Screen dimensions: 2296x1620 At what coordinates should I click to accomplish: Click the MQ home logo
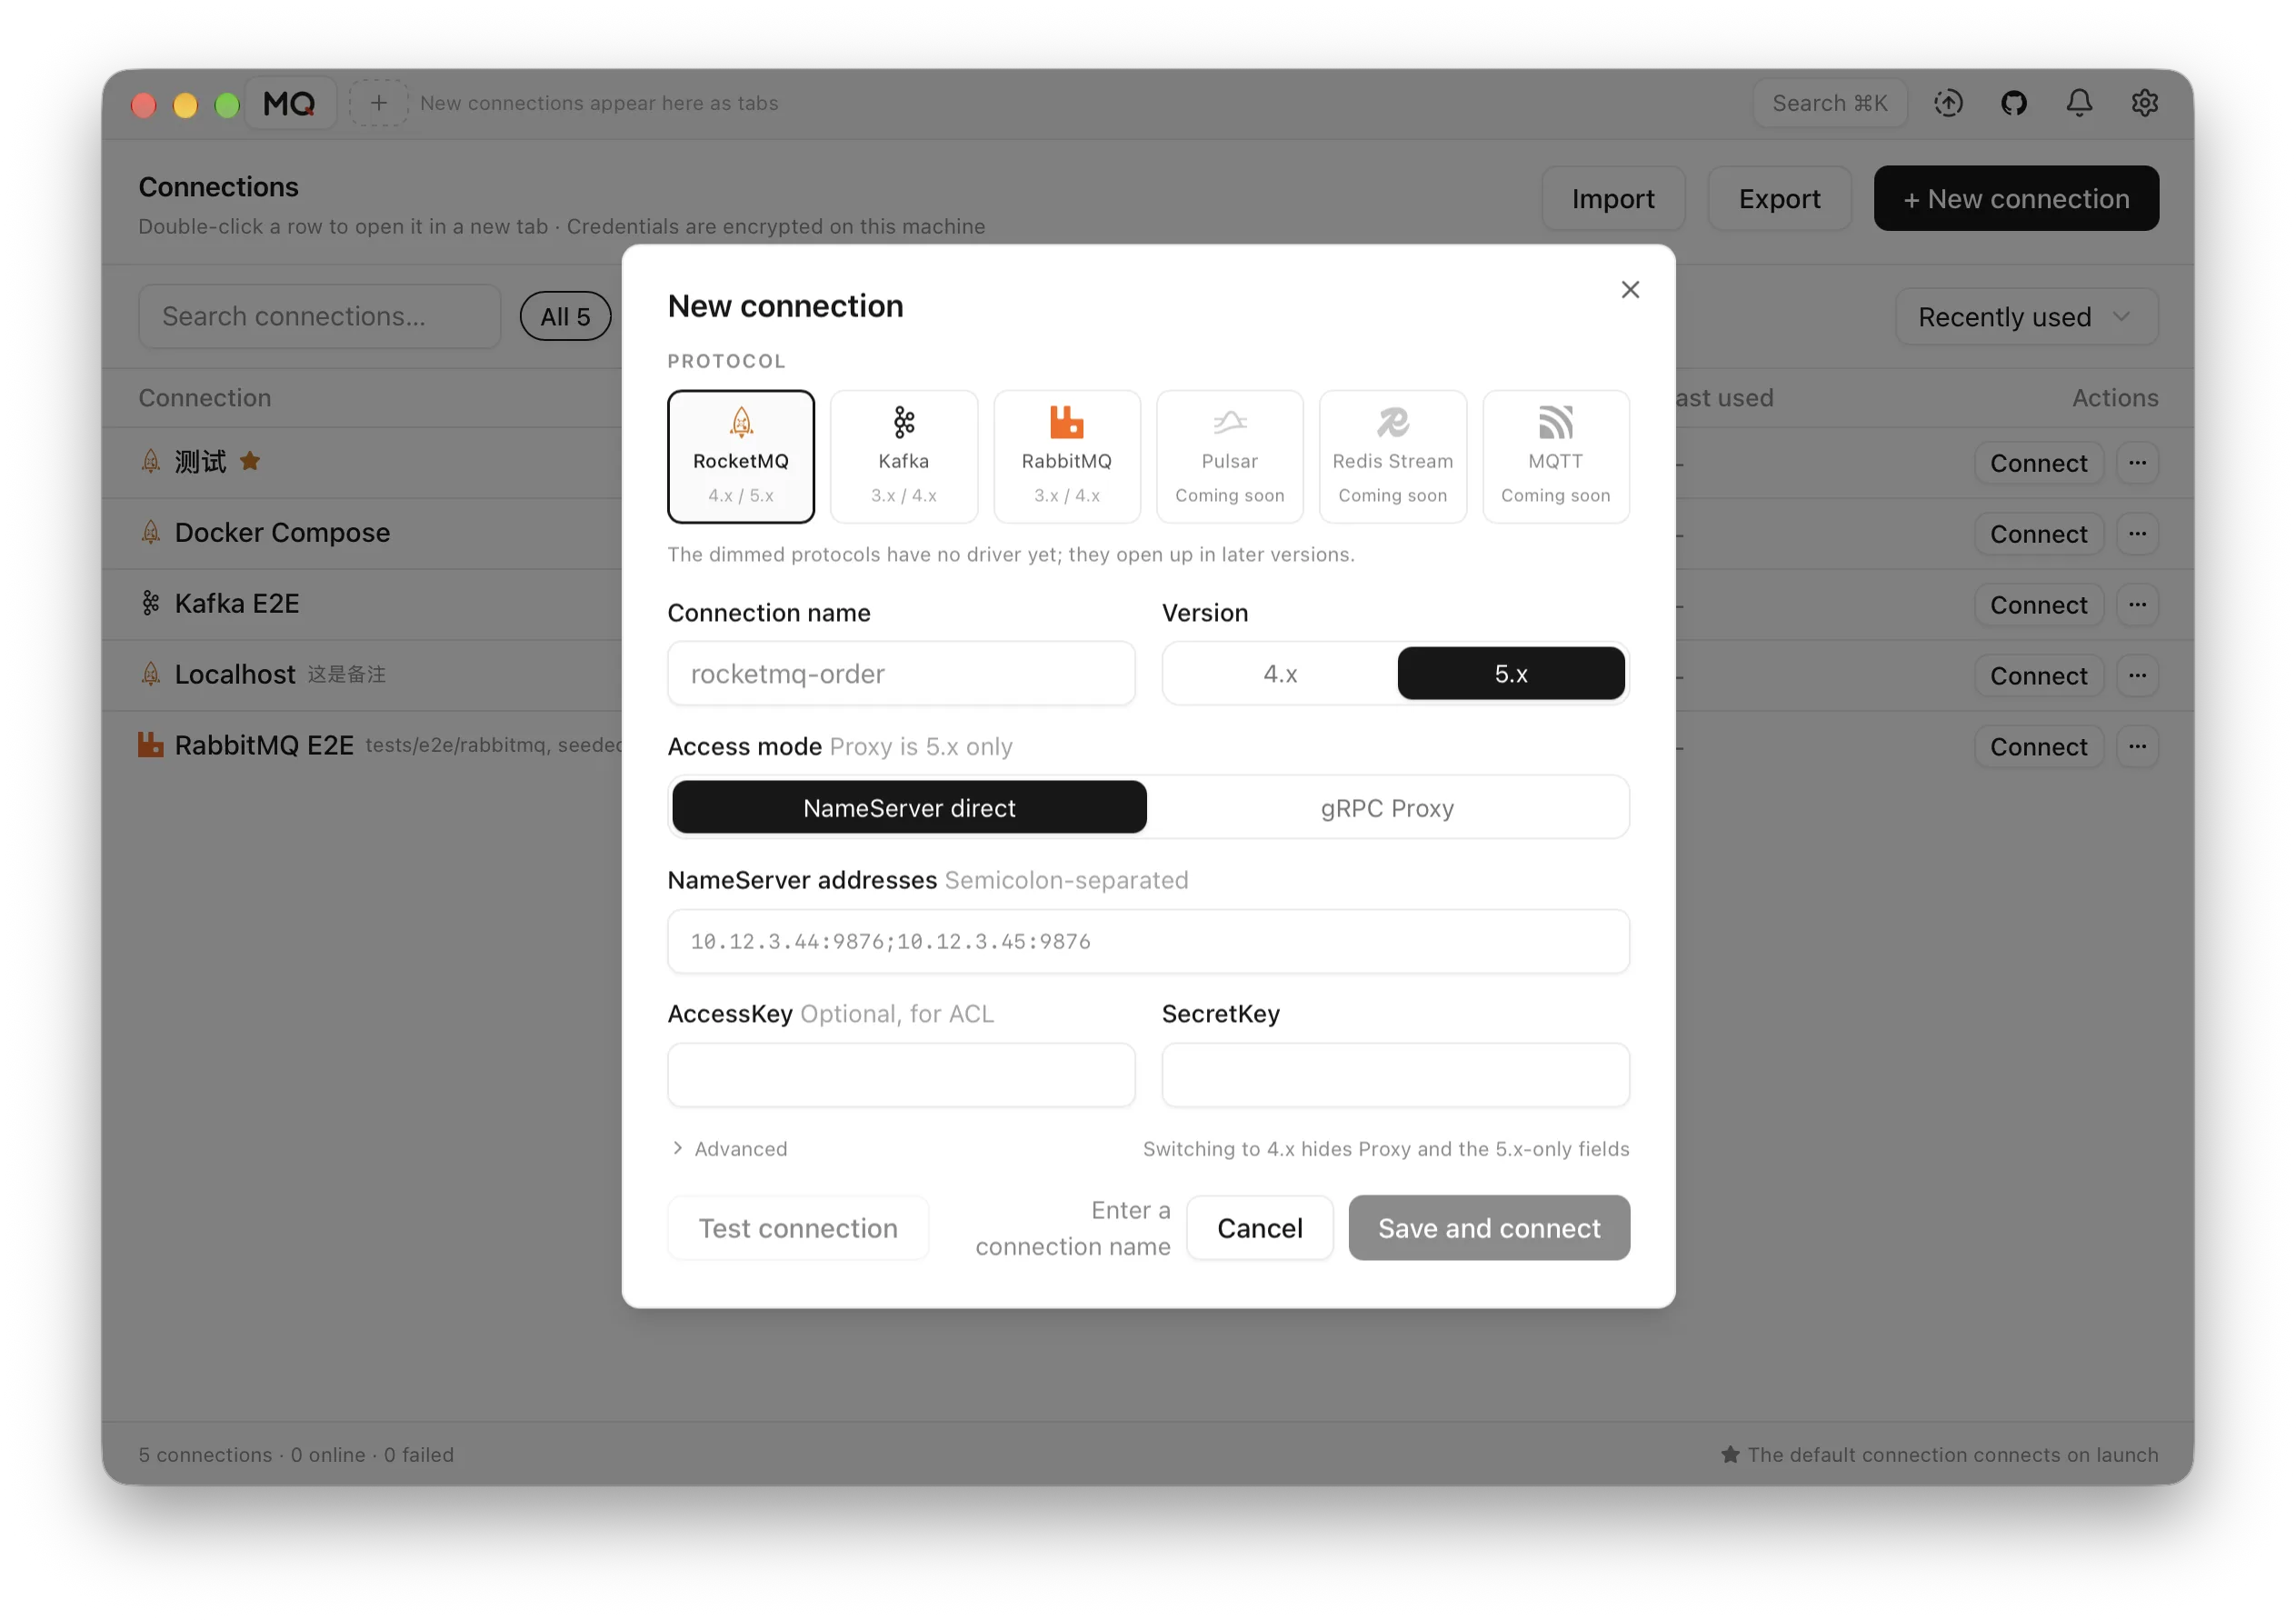pyautogui.click(x=289, y=103)
